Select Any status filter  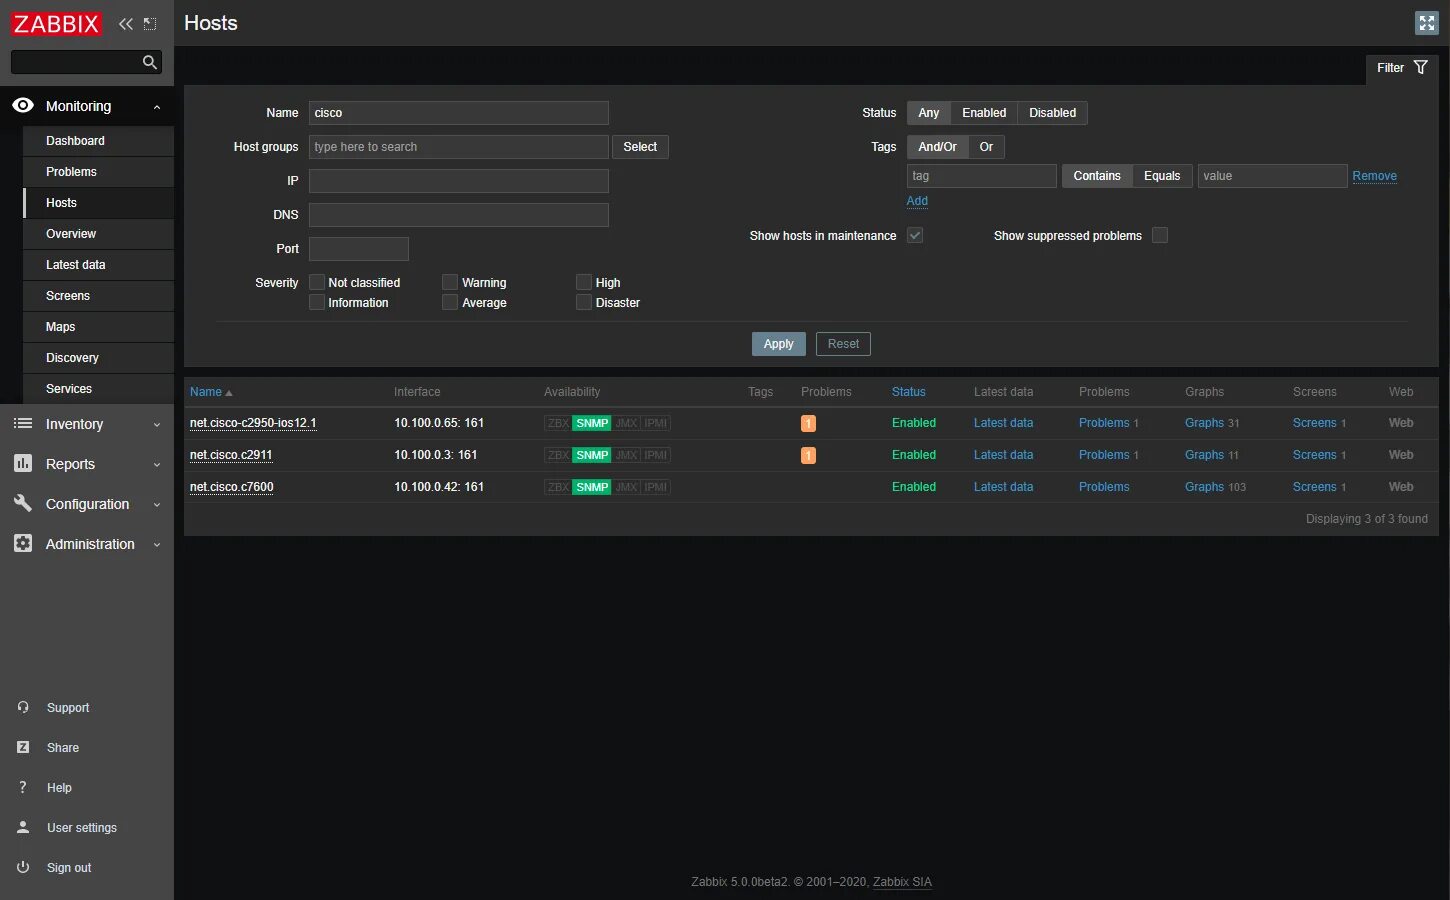click(x=929, y=113)
